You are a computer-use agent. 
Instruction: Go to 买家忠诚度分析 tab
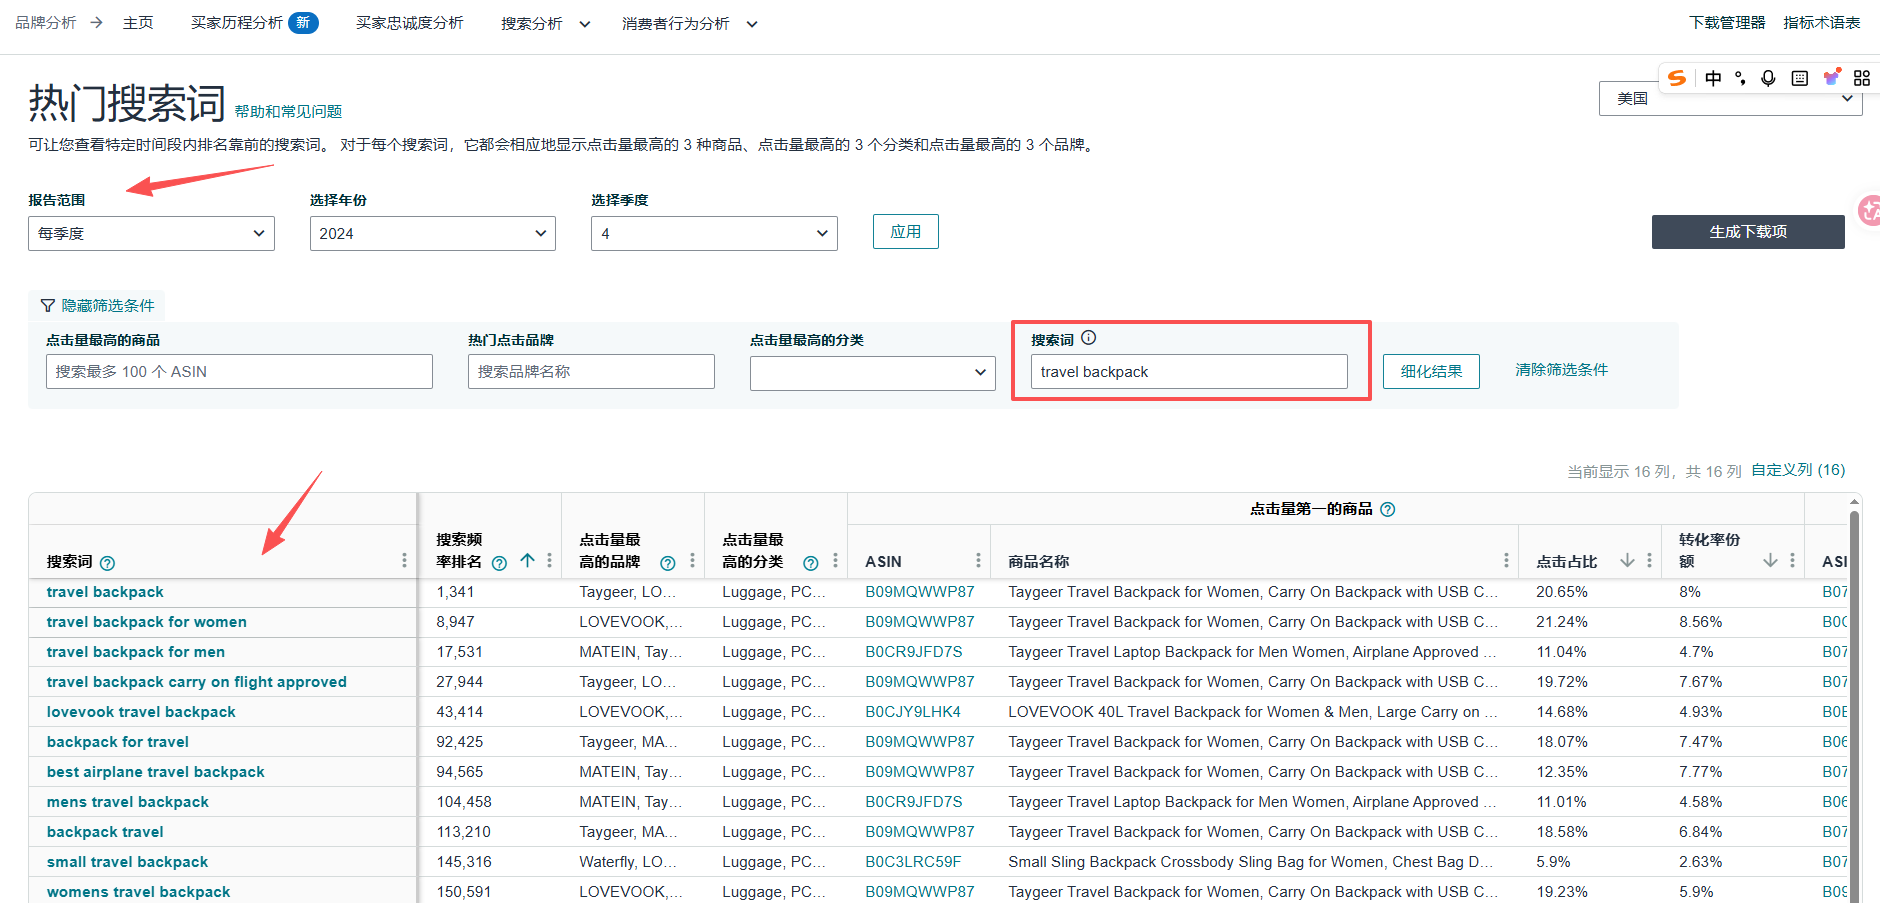click(x=409, y=23)
